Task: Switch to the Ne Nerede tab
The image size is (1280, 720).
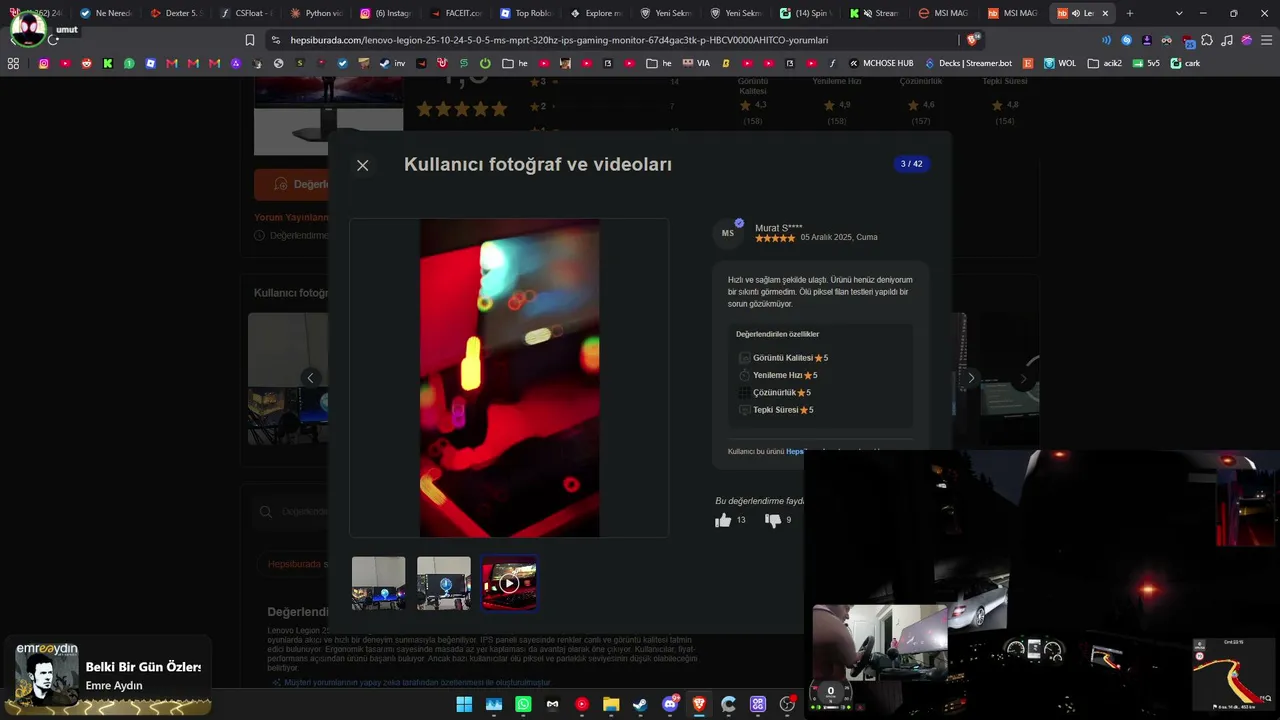Action: click(105, 13)
